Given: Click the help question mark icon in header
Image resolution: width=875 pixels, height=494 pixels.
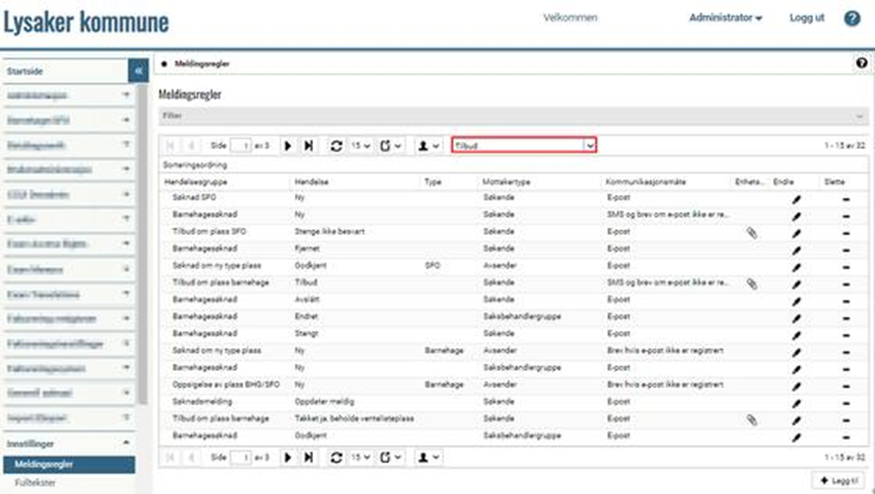Looking at the screenshot, I should tap(852, 19).
